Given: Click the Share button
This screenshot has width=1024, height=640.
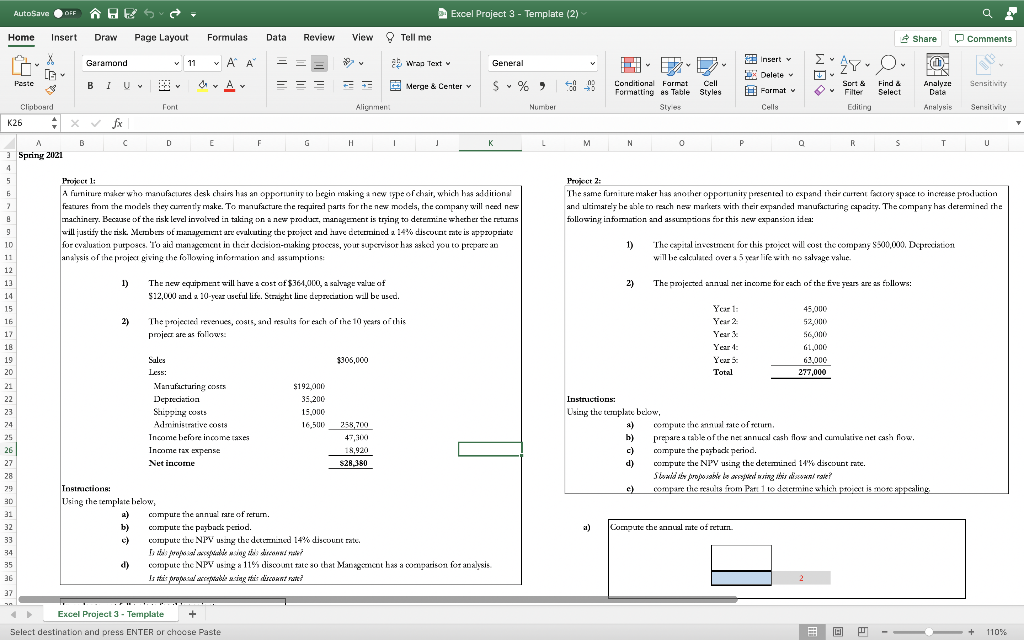Looking at the screenshot, I should pyautogui.click(x=916, y=36).
